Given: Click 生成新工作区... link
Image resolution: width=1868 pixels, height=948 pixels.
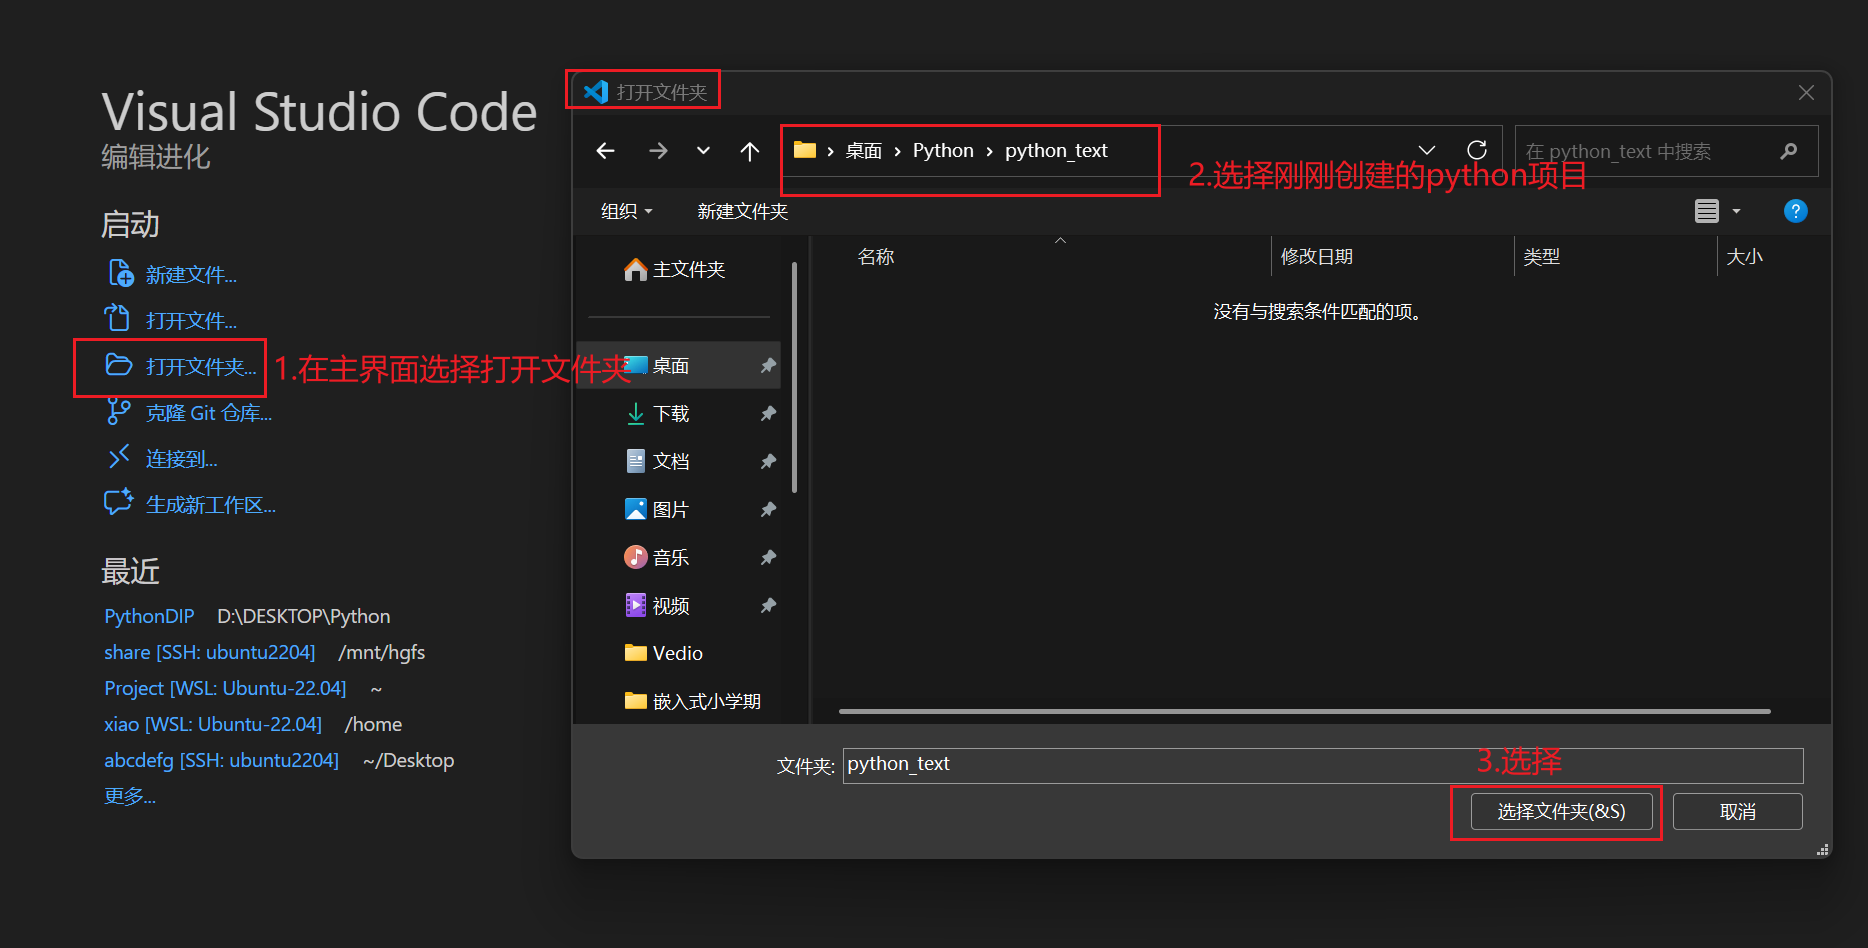Looking at the screenshot, I should pos(210,505).
